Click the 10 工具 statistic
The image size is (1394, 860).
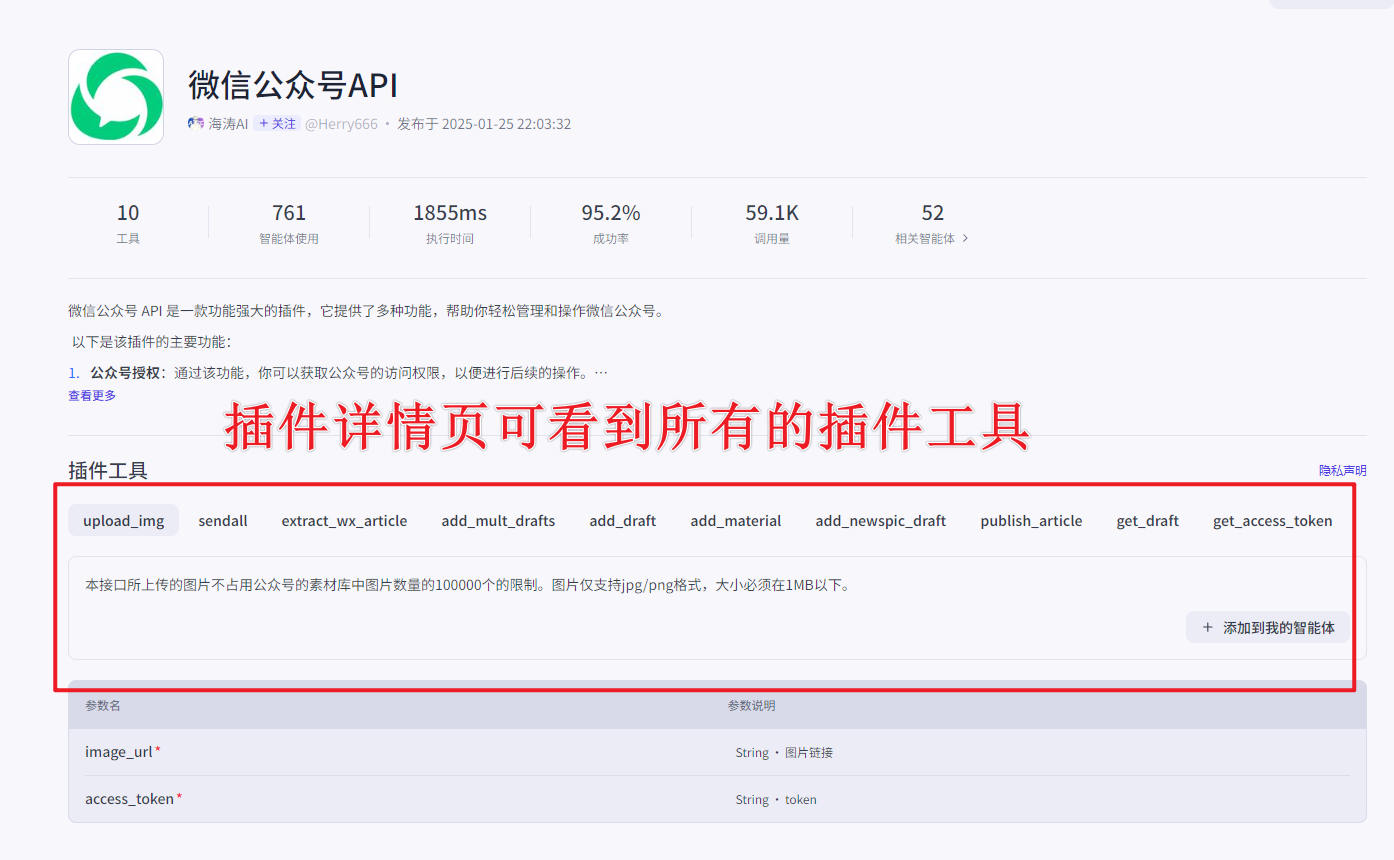128,224
